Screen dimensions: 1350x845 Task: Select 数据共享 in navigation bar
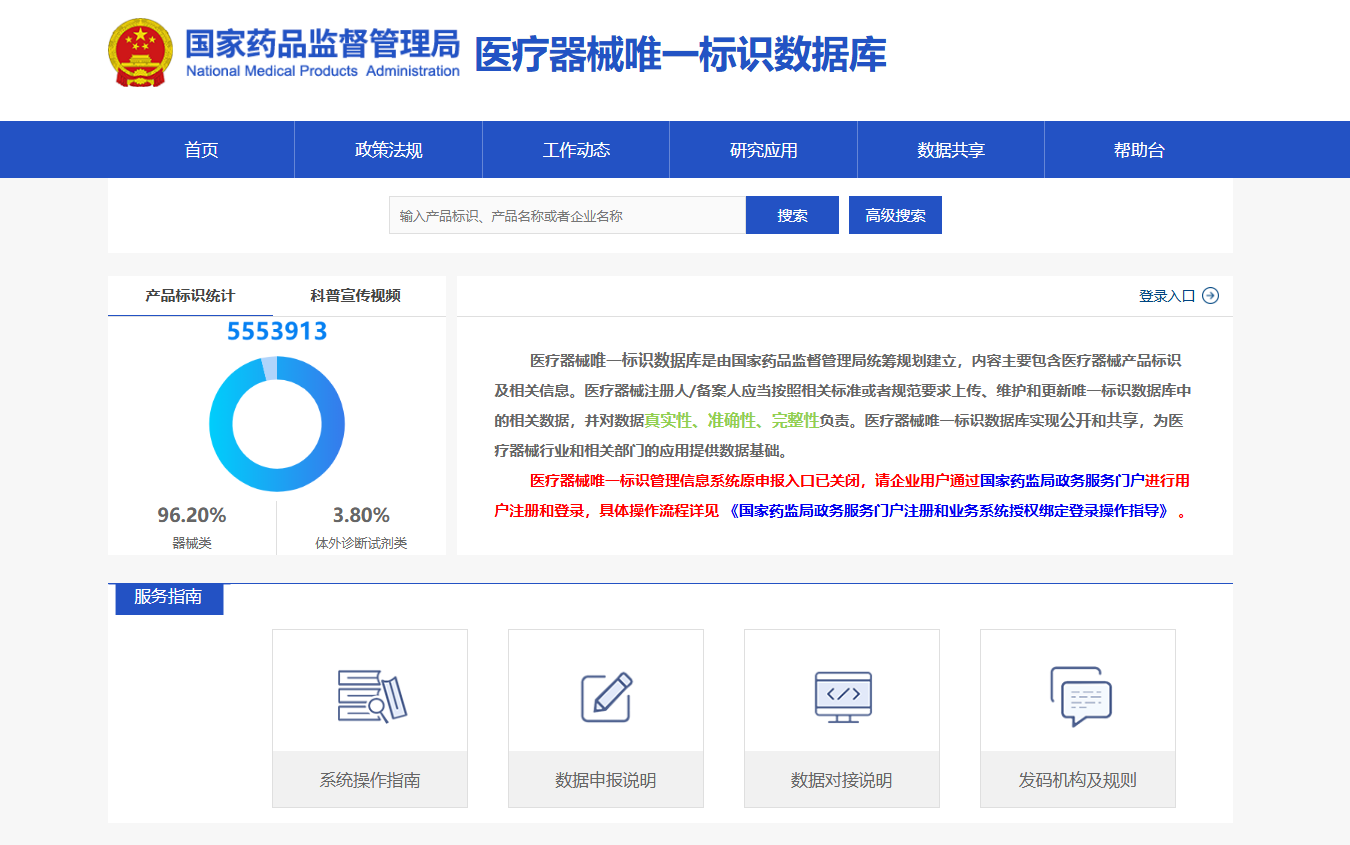tap(951, 150)
